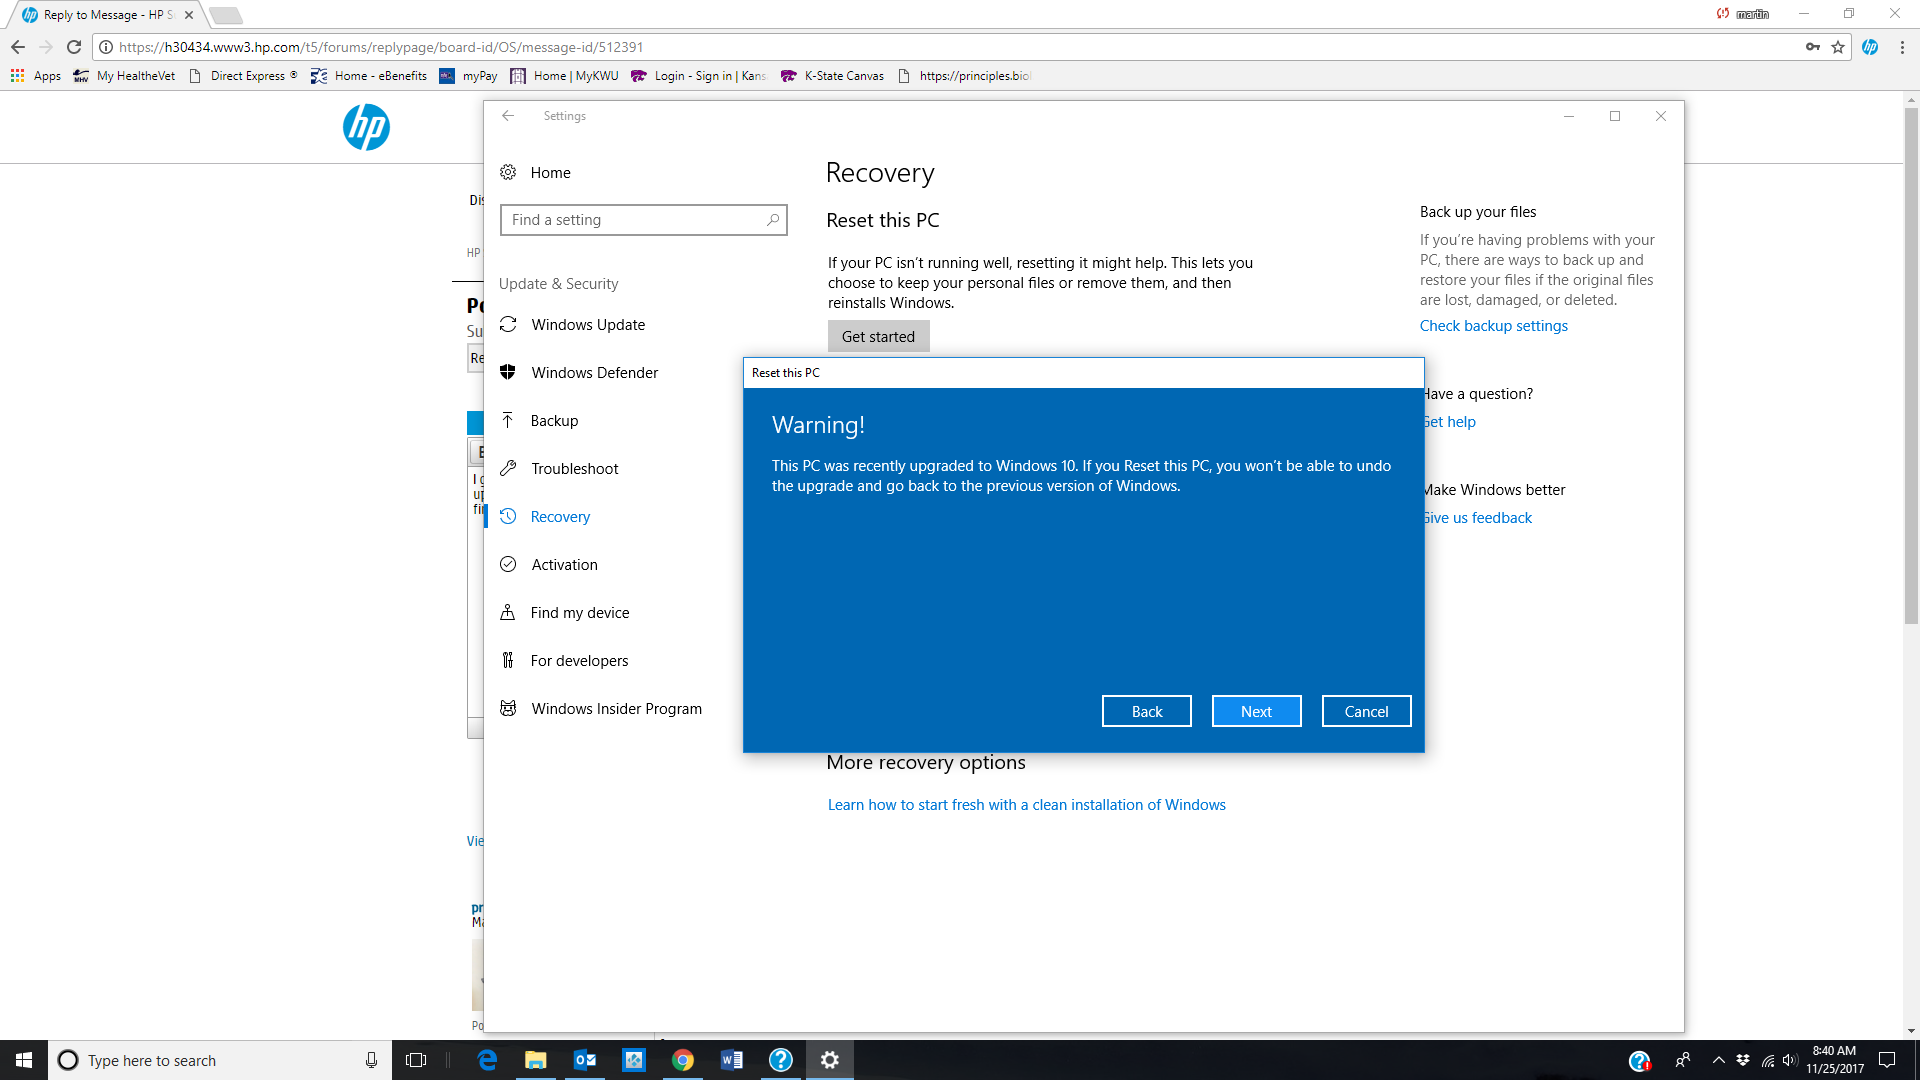Open the Backup settings page
The width and height of the screenshot is (1920, 1080).
tap(554, 421)
